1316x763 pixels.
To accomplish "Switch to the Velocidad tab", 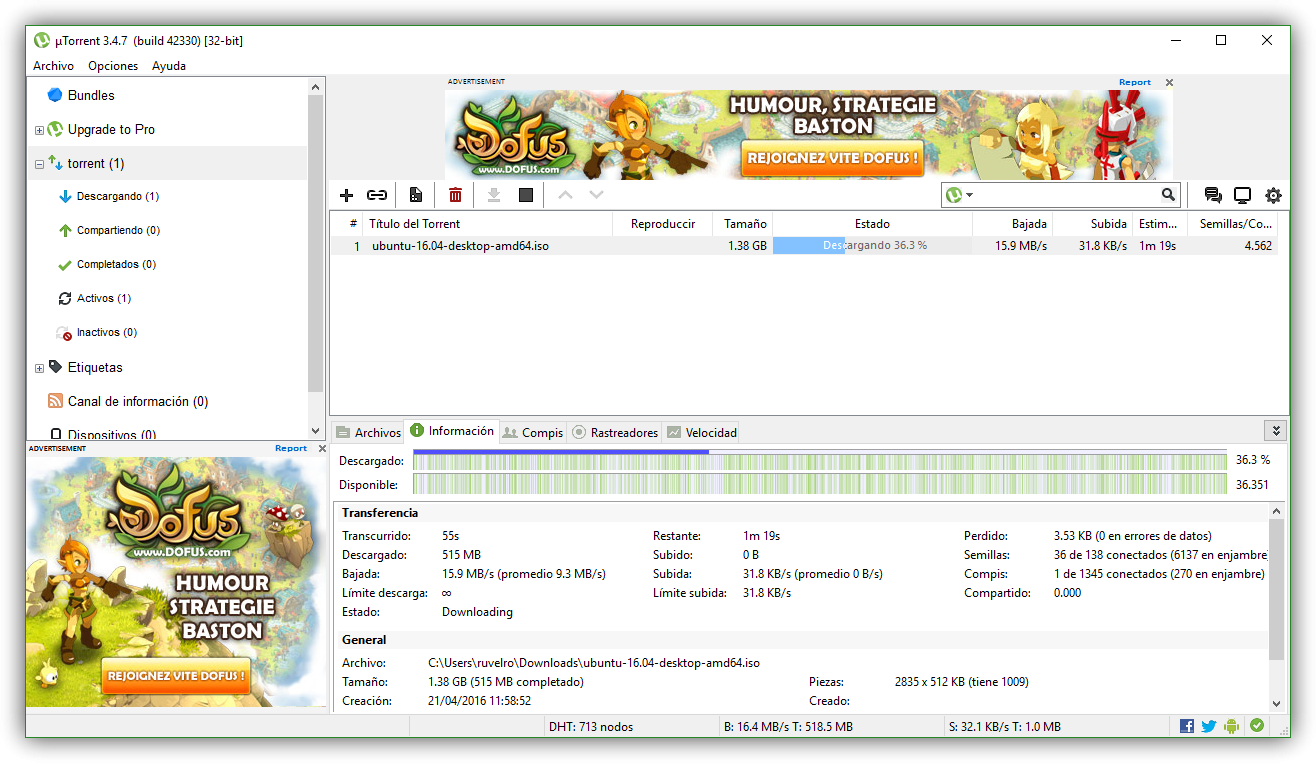I will [x=702, y=433].
